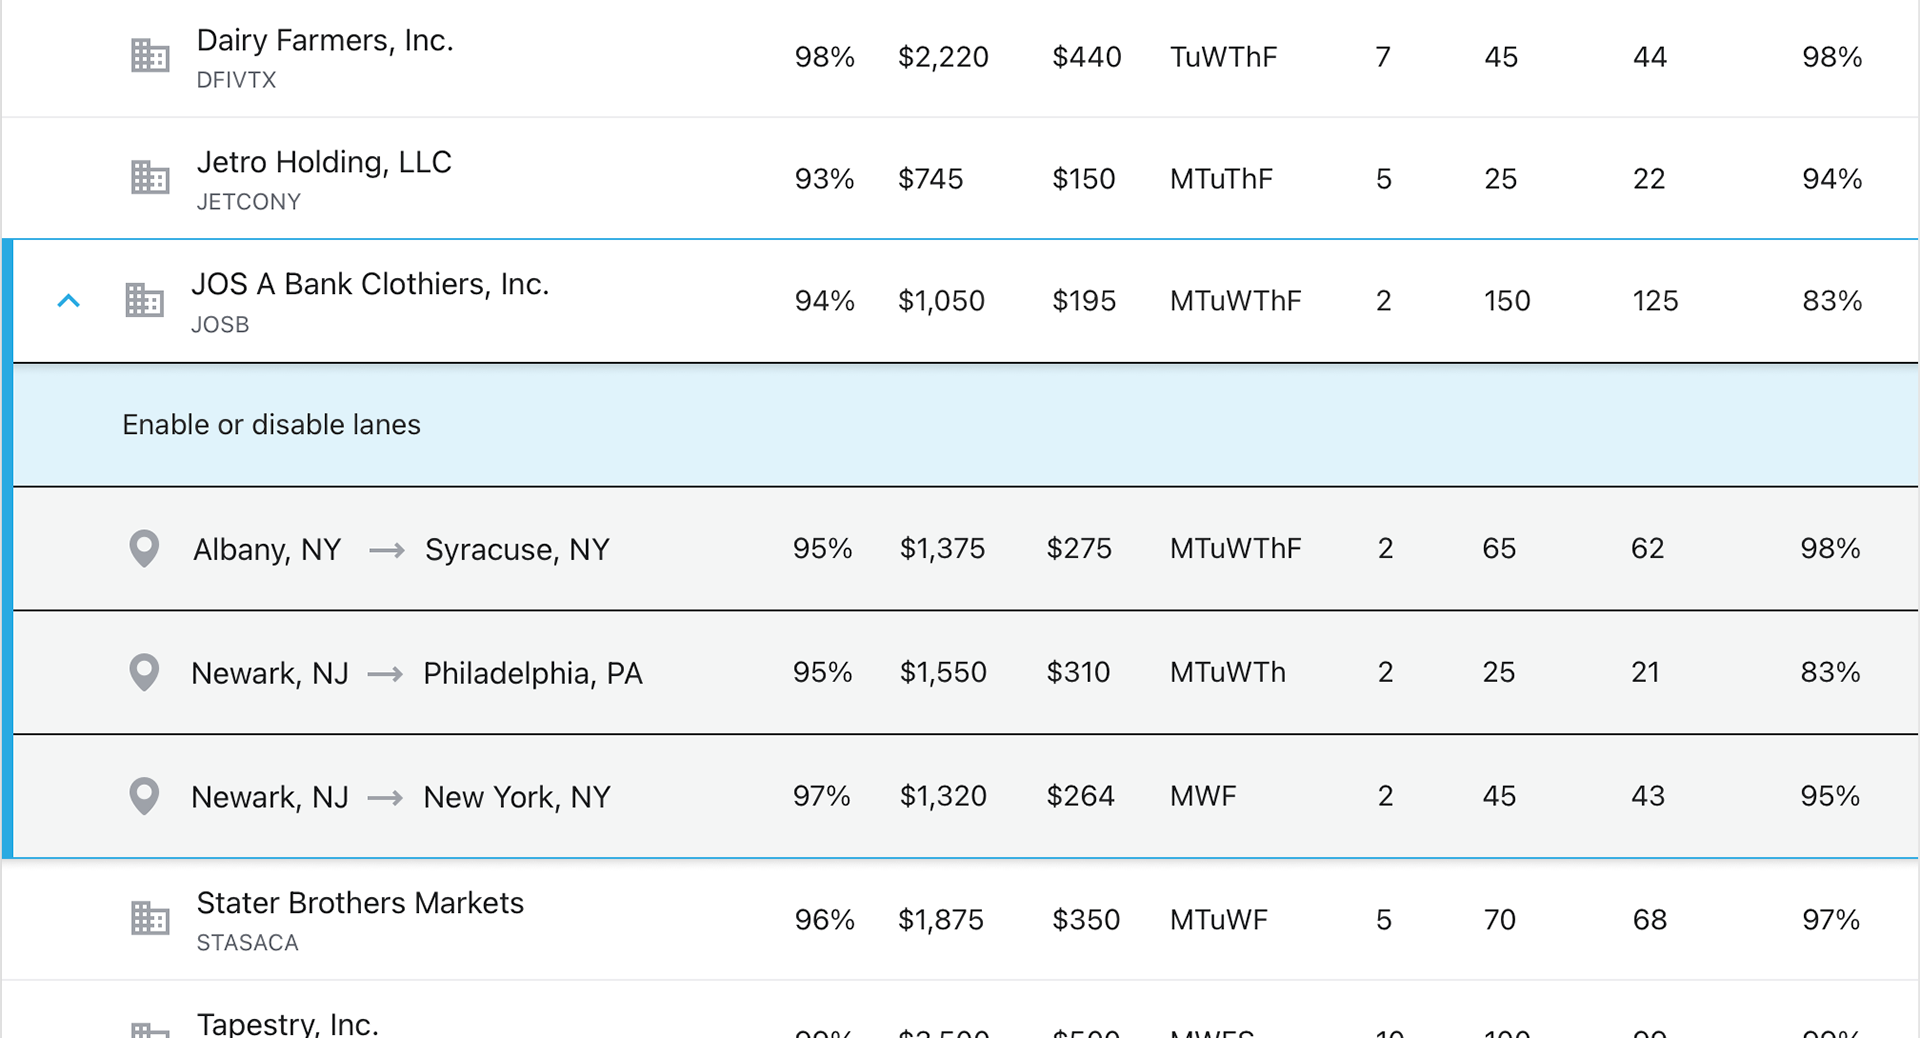Click the MTuWThF schedule for Albany lane

click(x=1235, y=548)
